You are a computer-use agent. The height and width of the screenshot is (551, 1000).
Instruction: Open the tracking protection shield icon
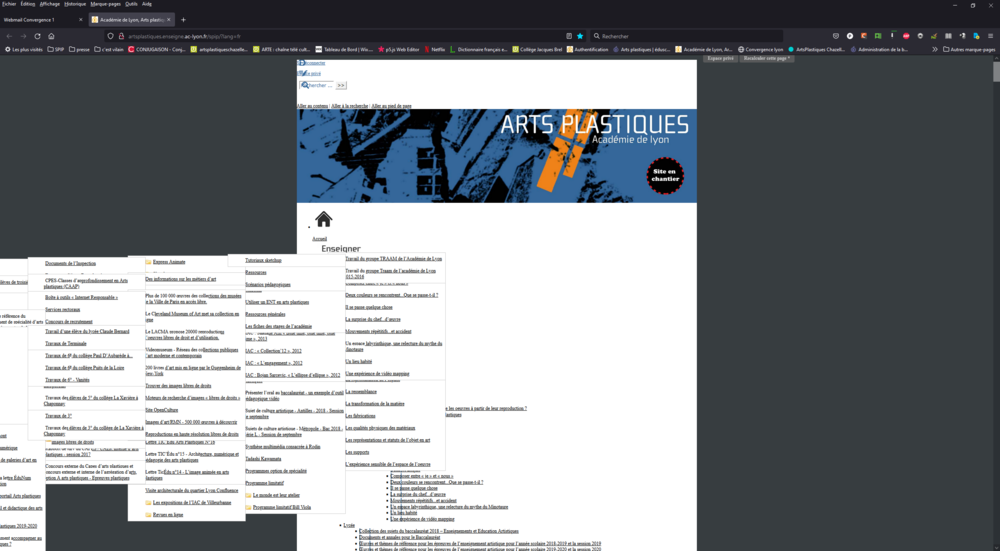110,36
